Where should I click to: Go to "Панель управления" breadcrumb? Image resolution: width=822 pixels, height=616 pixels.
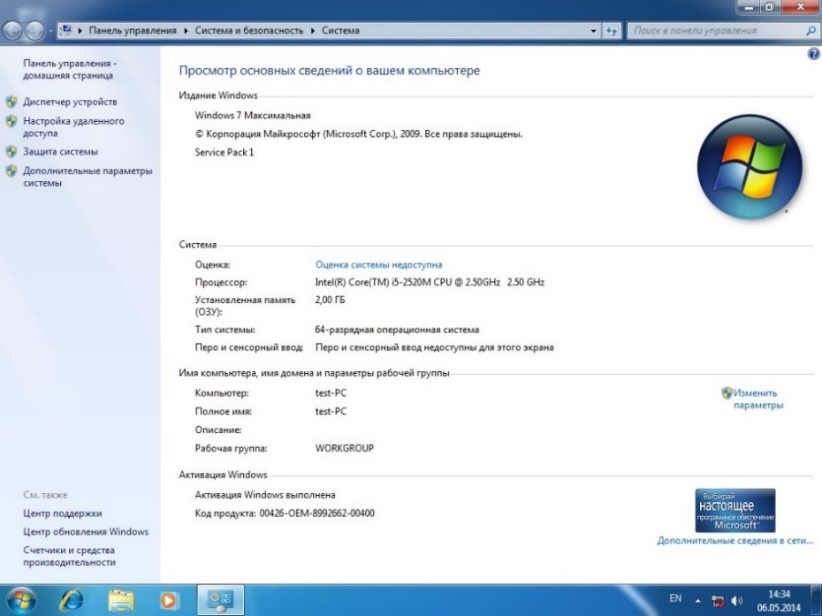click(x=133, y=30)
